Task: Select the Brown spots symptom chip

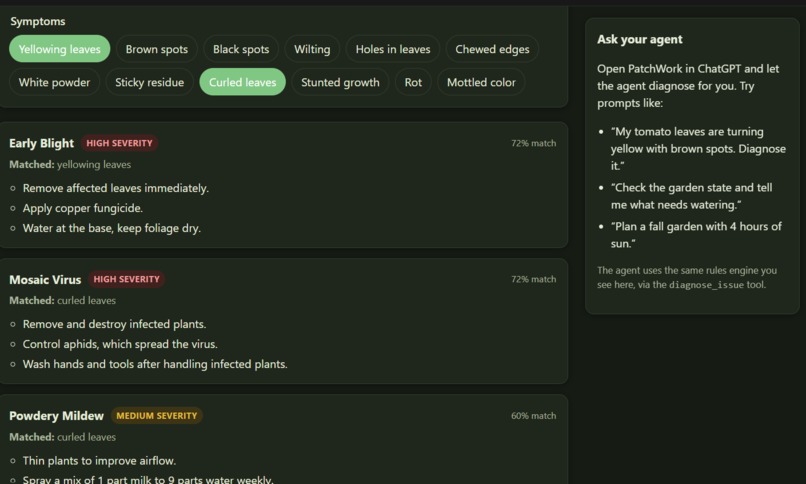Action: [157, 49]
